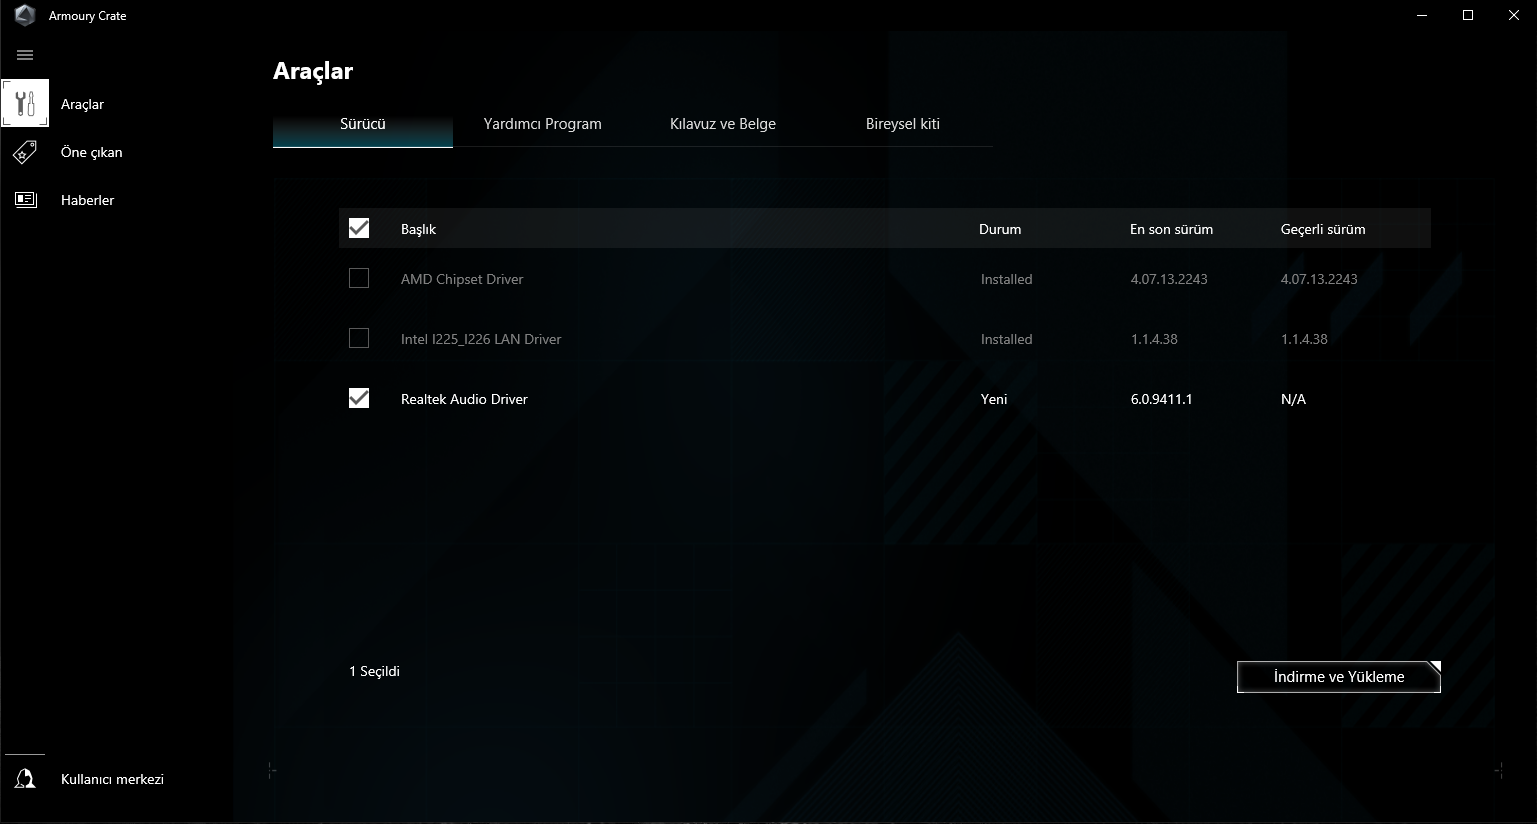
Task: Click the 1 Seçildi selection count
Action: click(x=374, y=671)
